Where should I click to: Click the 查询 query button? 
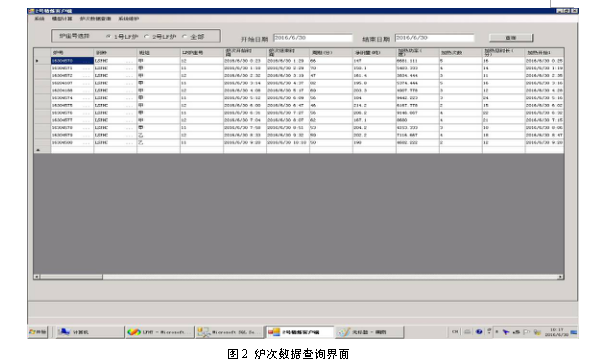click(x=511, y=38)
